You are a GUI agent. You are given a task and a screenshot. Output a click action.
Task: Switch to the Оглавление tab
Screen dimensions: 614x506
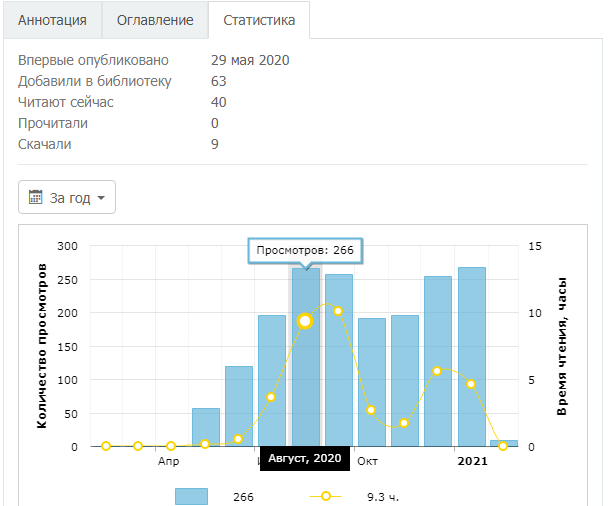coord(155,20)
